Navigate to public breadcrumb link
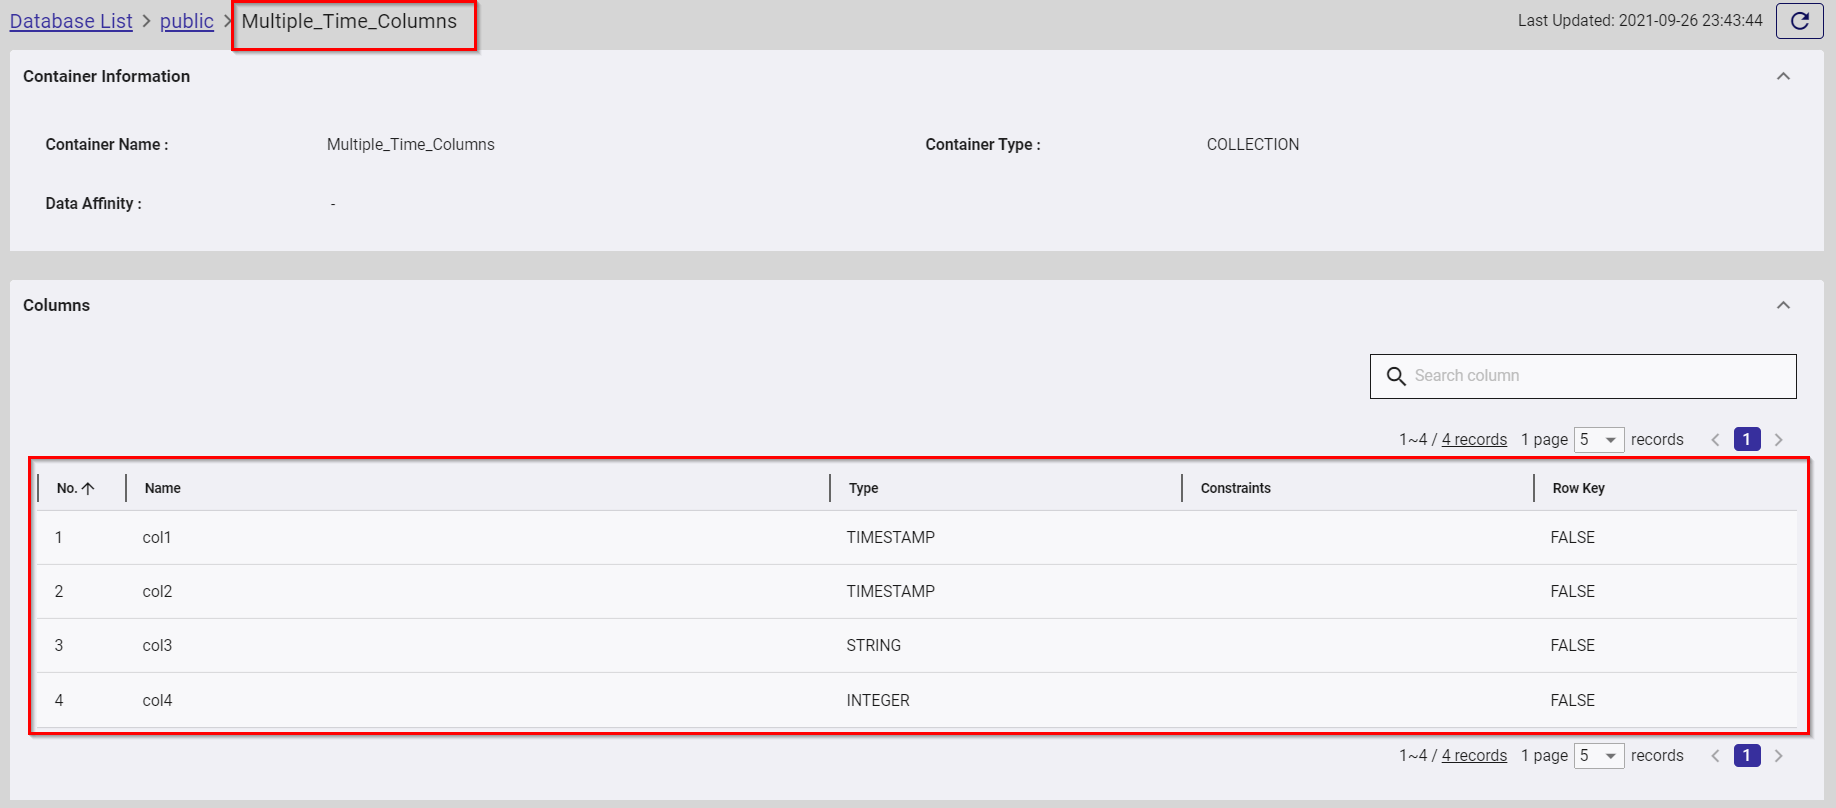Viewport: 1836px width, 808px height. coord(187,21)
